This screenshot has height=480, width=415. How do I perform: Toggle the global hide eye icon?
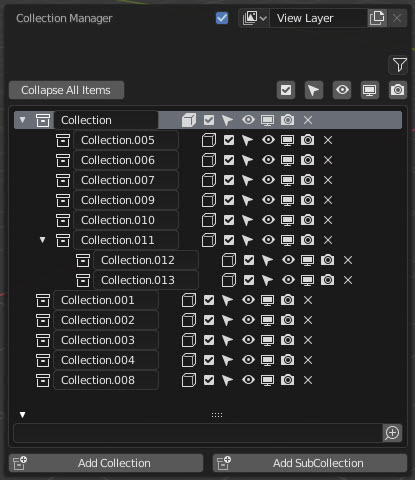(342, 90)
